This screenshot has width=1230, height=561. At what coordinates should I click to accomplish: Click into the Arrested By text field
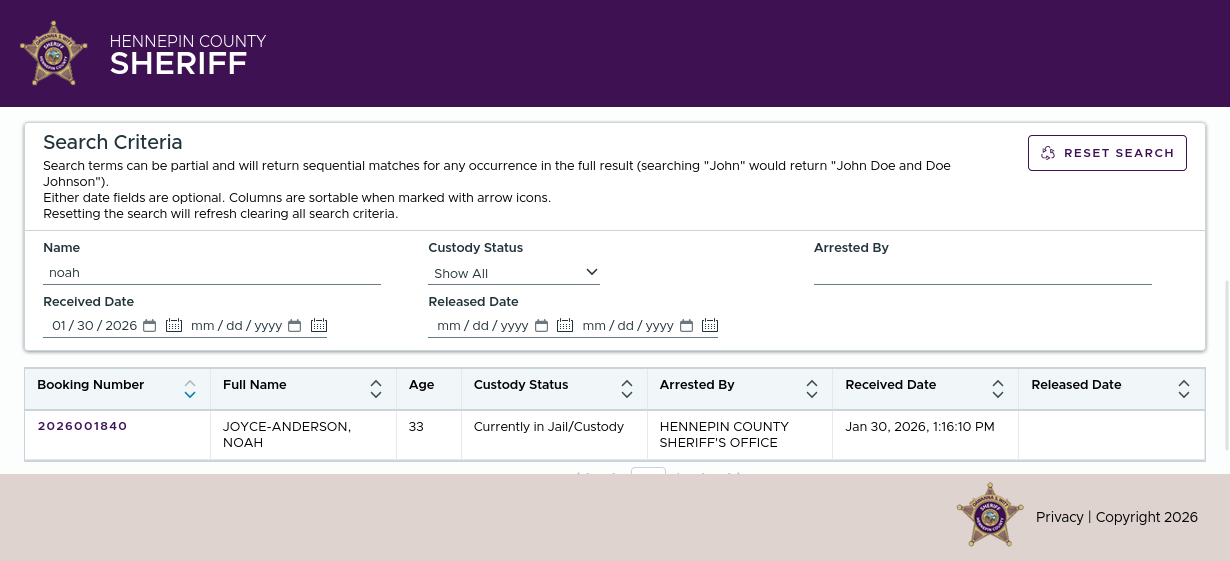[x=982, y=272]
